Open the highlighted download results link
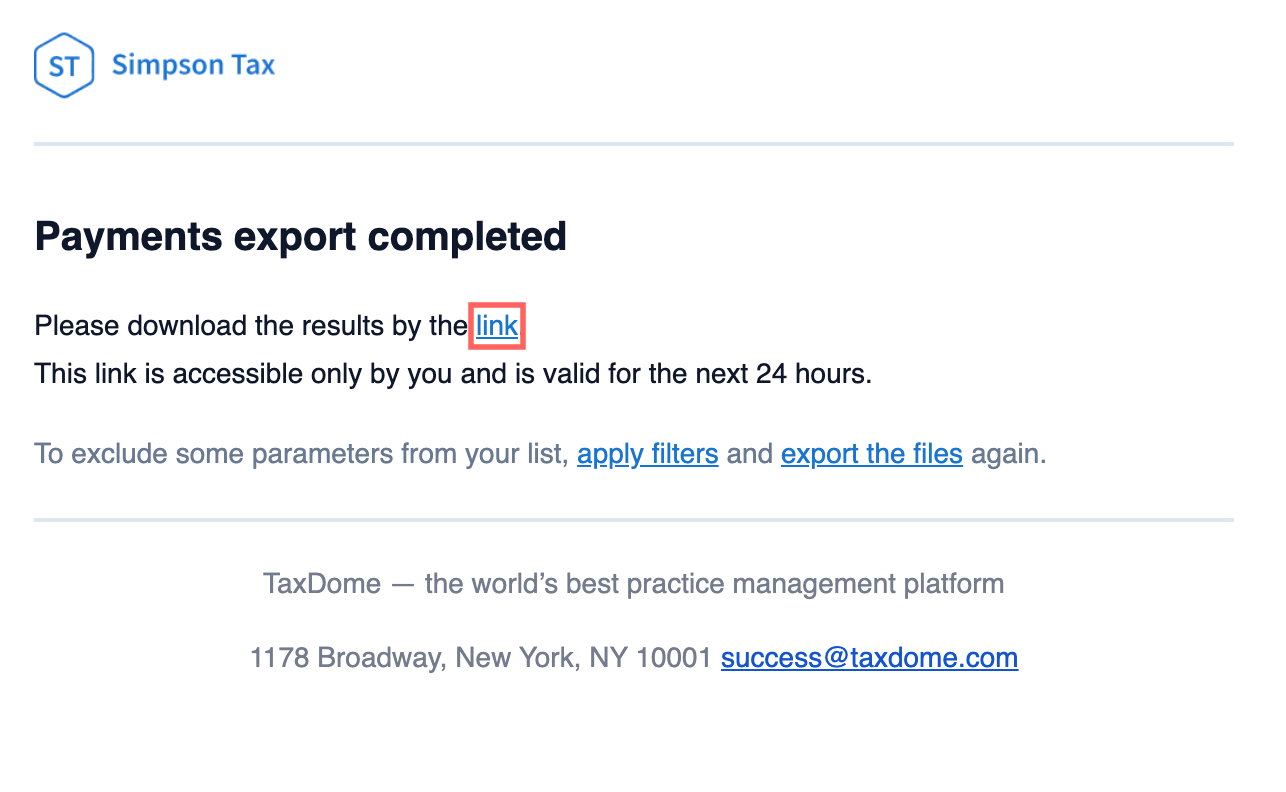Image resolution: width=1286 pixels, height=792 pixels. (x=497, y=326)
